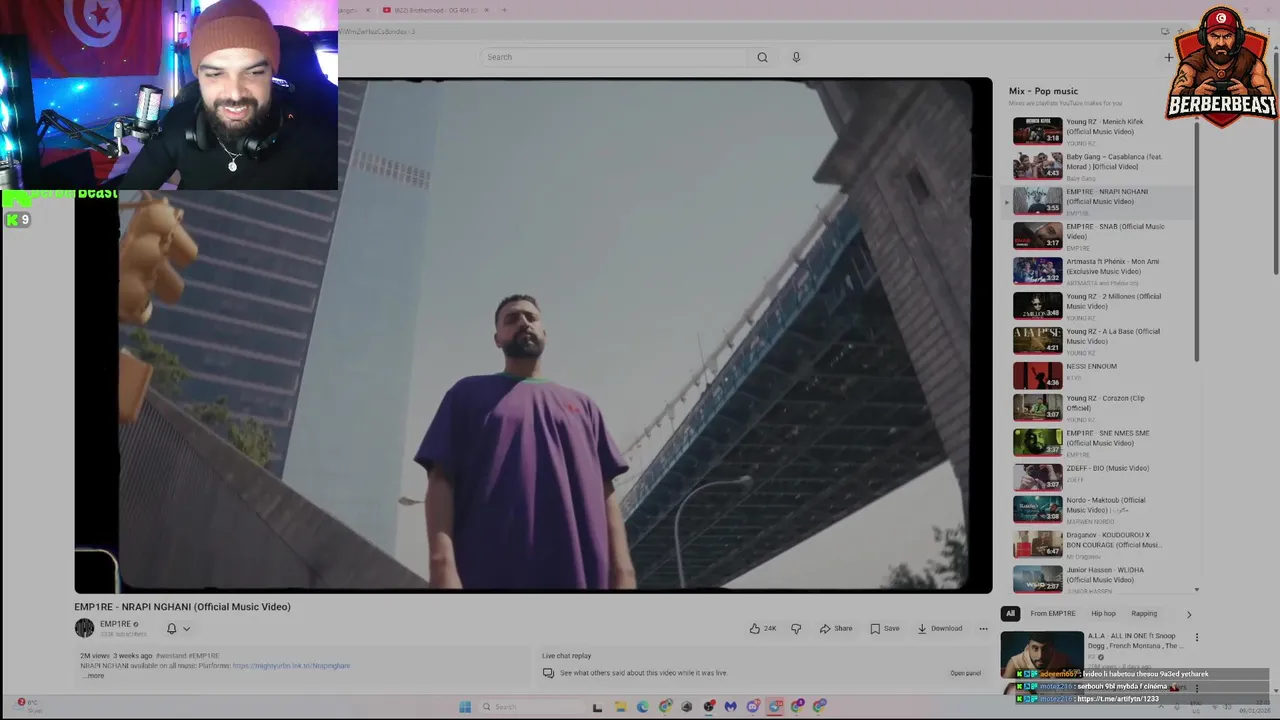
Task: Click inside the YouTube Search field
Action: pos(615,57)
